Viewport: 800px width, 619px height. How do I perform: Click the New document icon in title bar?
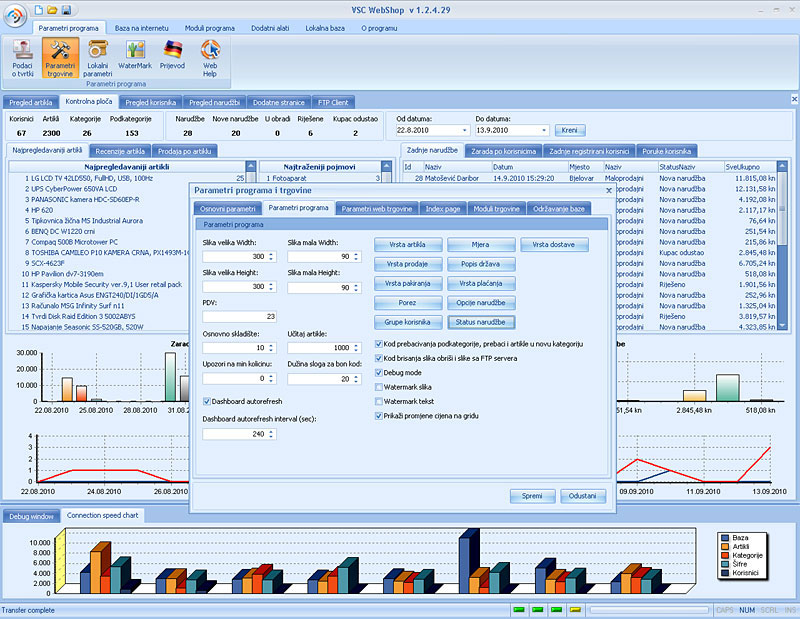39,10
